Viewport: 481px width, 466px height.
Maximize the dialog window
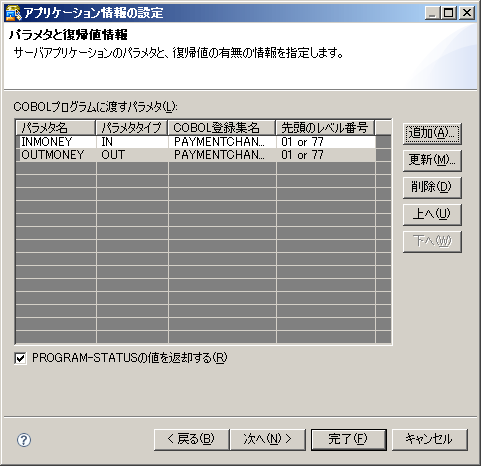[449, 13]
